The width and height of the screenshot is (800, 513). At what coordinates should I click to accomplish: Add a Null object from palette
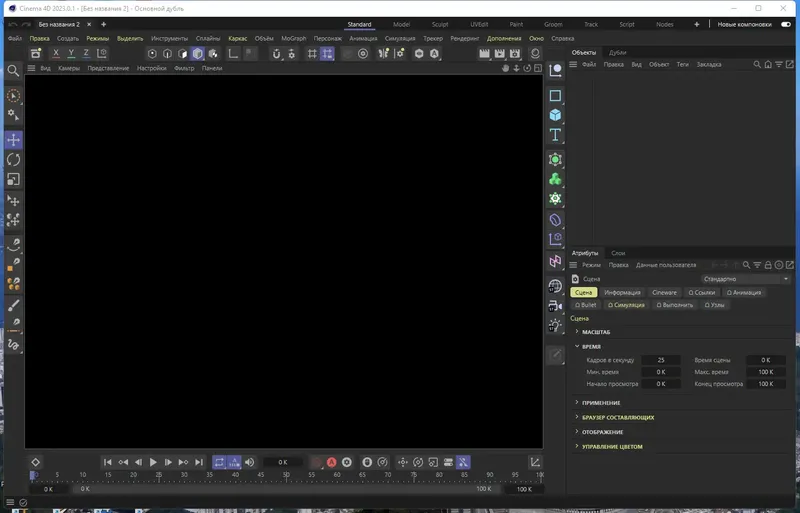[555, 70]
